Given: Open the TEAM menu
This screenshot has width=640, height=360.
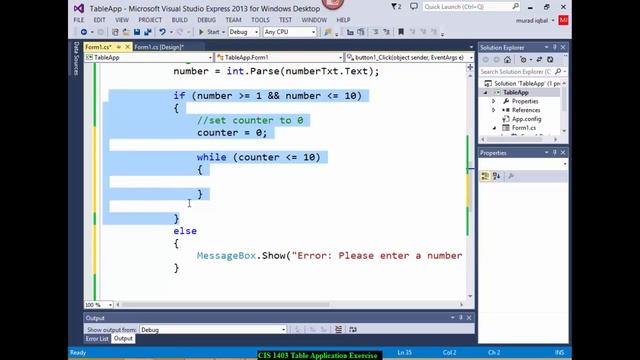Looking at the screenshot, I should [x=233, y=20].
